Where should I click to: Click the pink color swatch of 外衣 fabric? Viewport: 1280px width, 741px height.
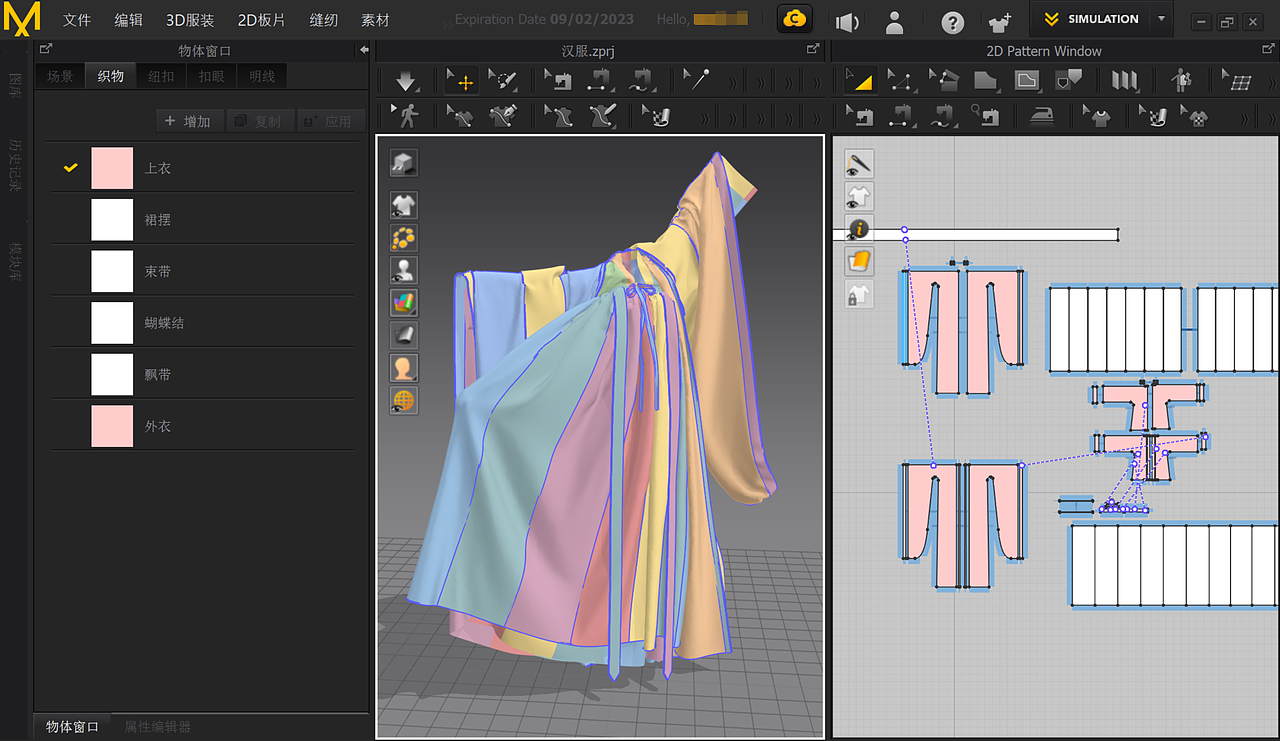[x=112, y=425]
